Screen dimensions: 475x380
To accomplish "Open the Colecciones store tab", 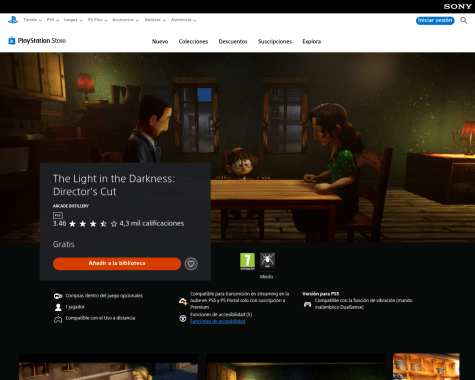I will point(193,42).
